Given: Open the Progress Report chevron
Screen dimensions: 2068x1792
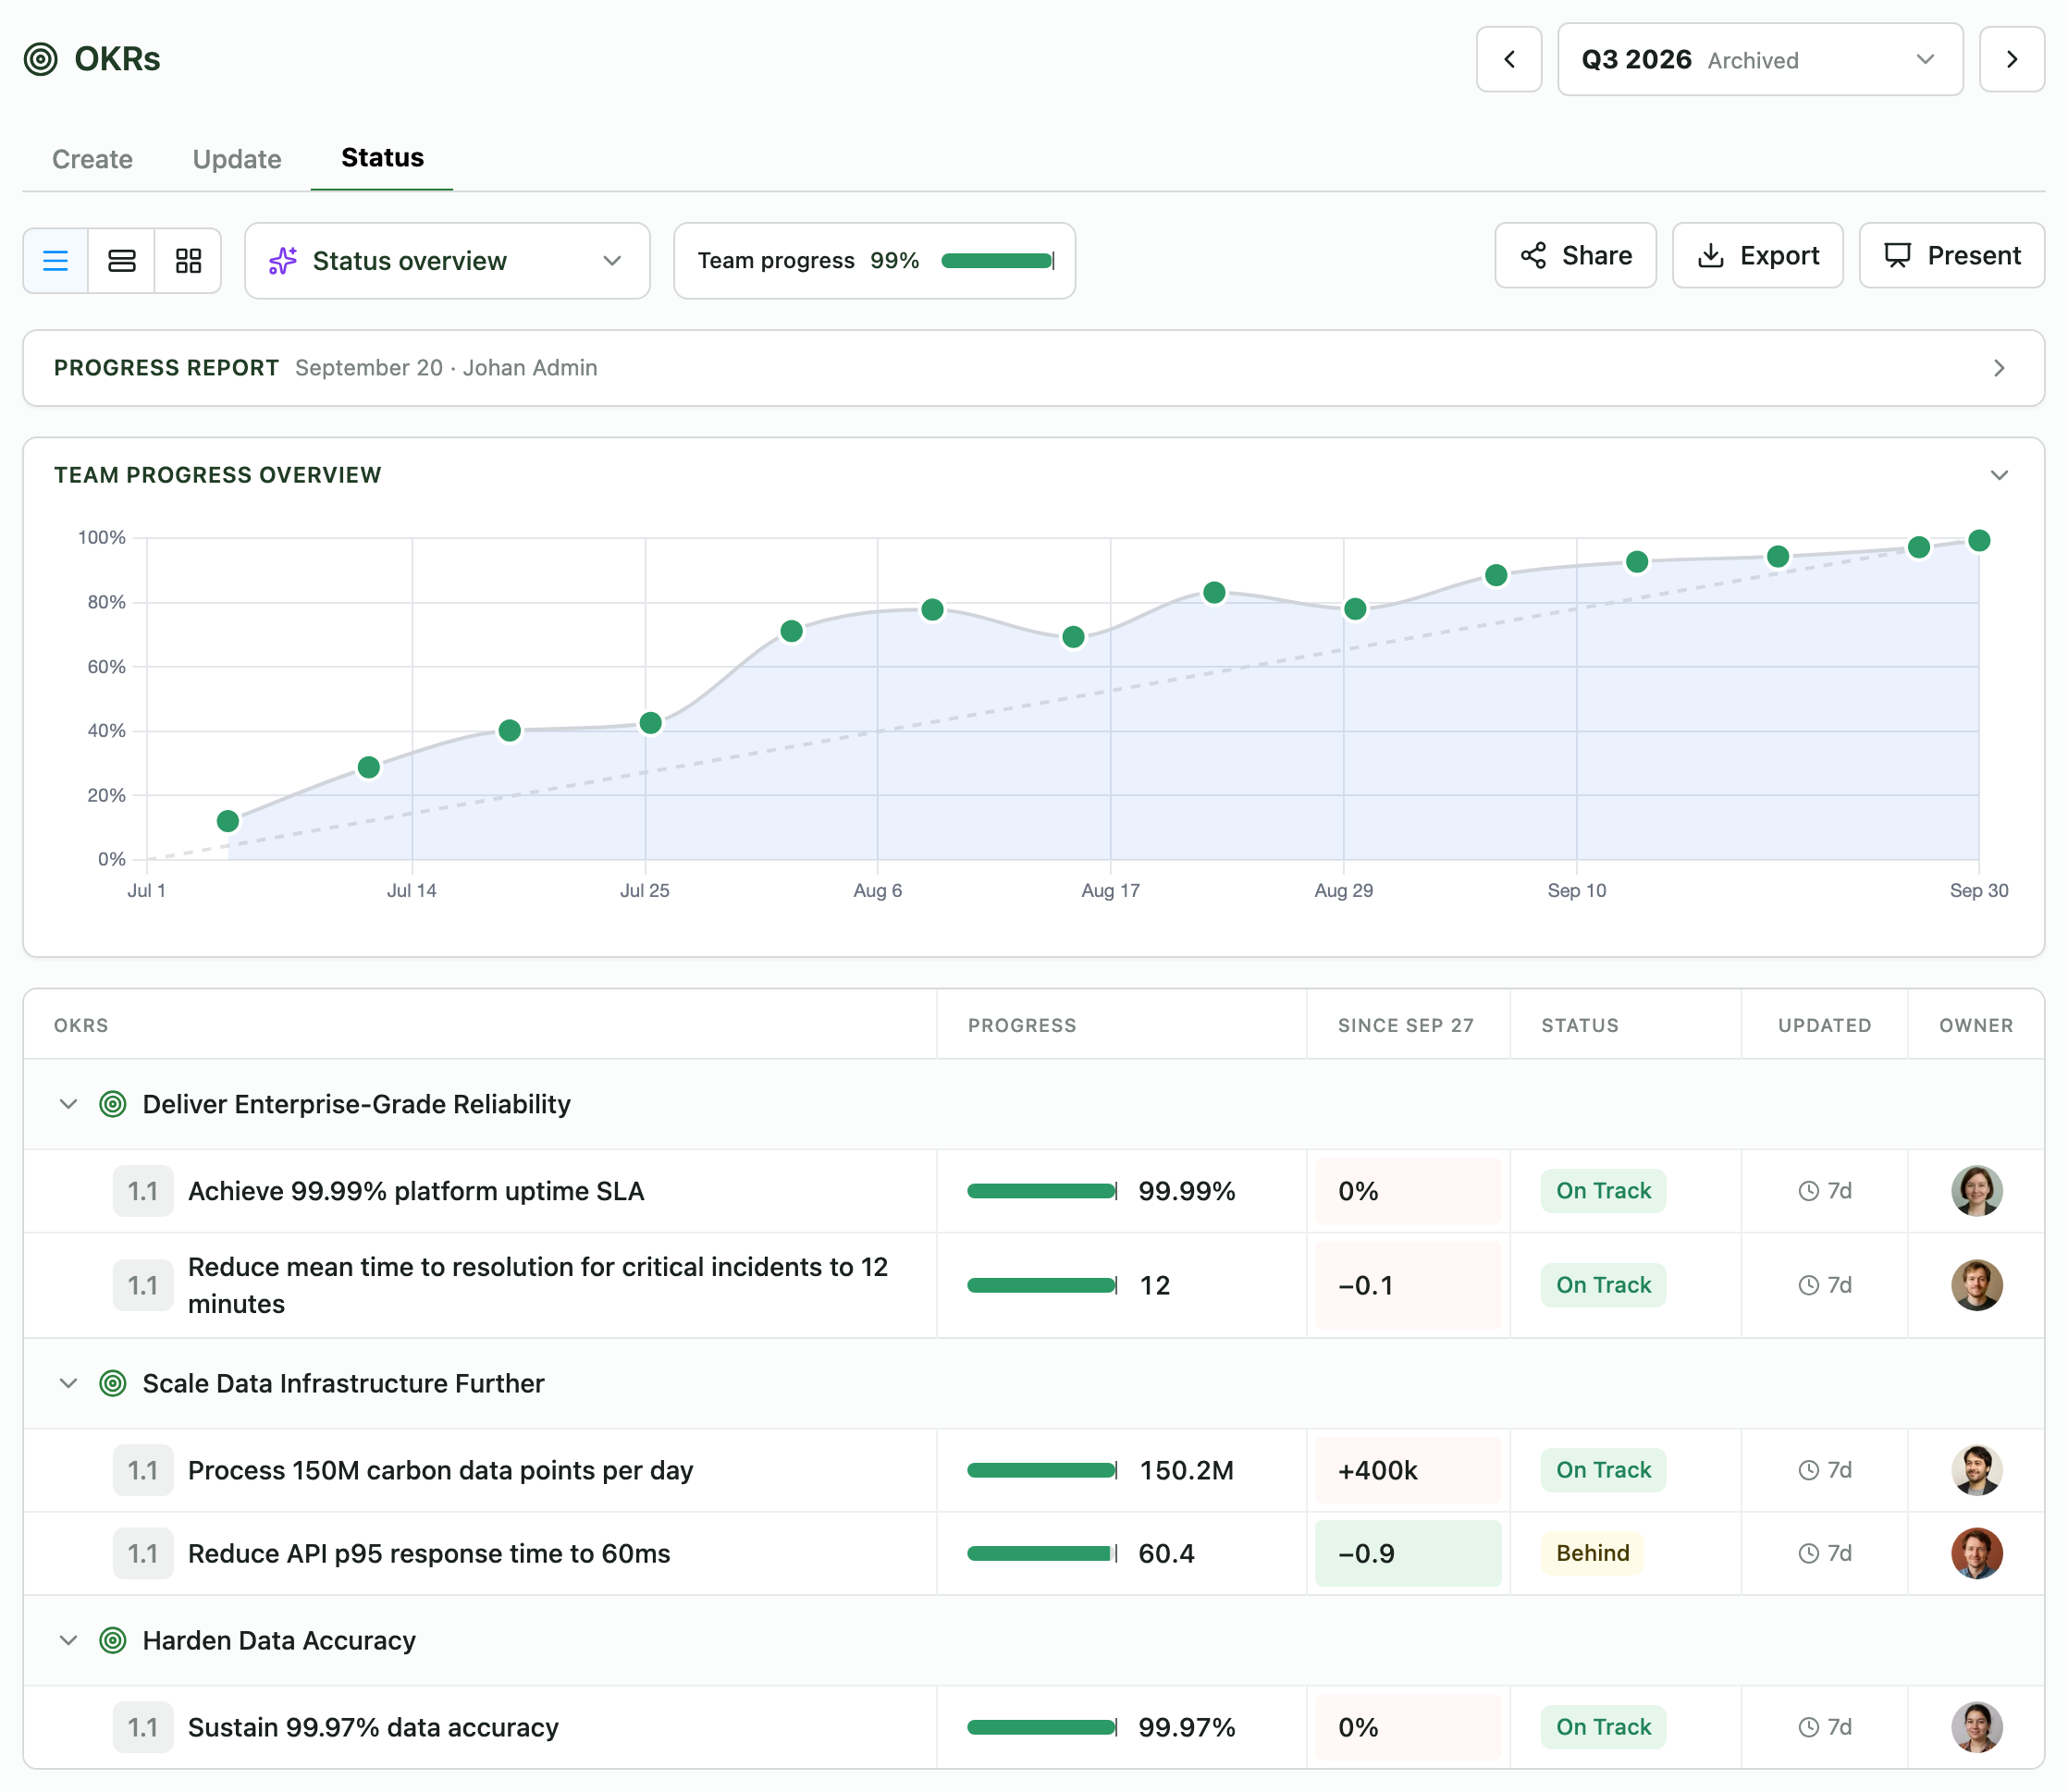Looking at the screenshot, I should [1998, 368].
